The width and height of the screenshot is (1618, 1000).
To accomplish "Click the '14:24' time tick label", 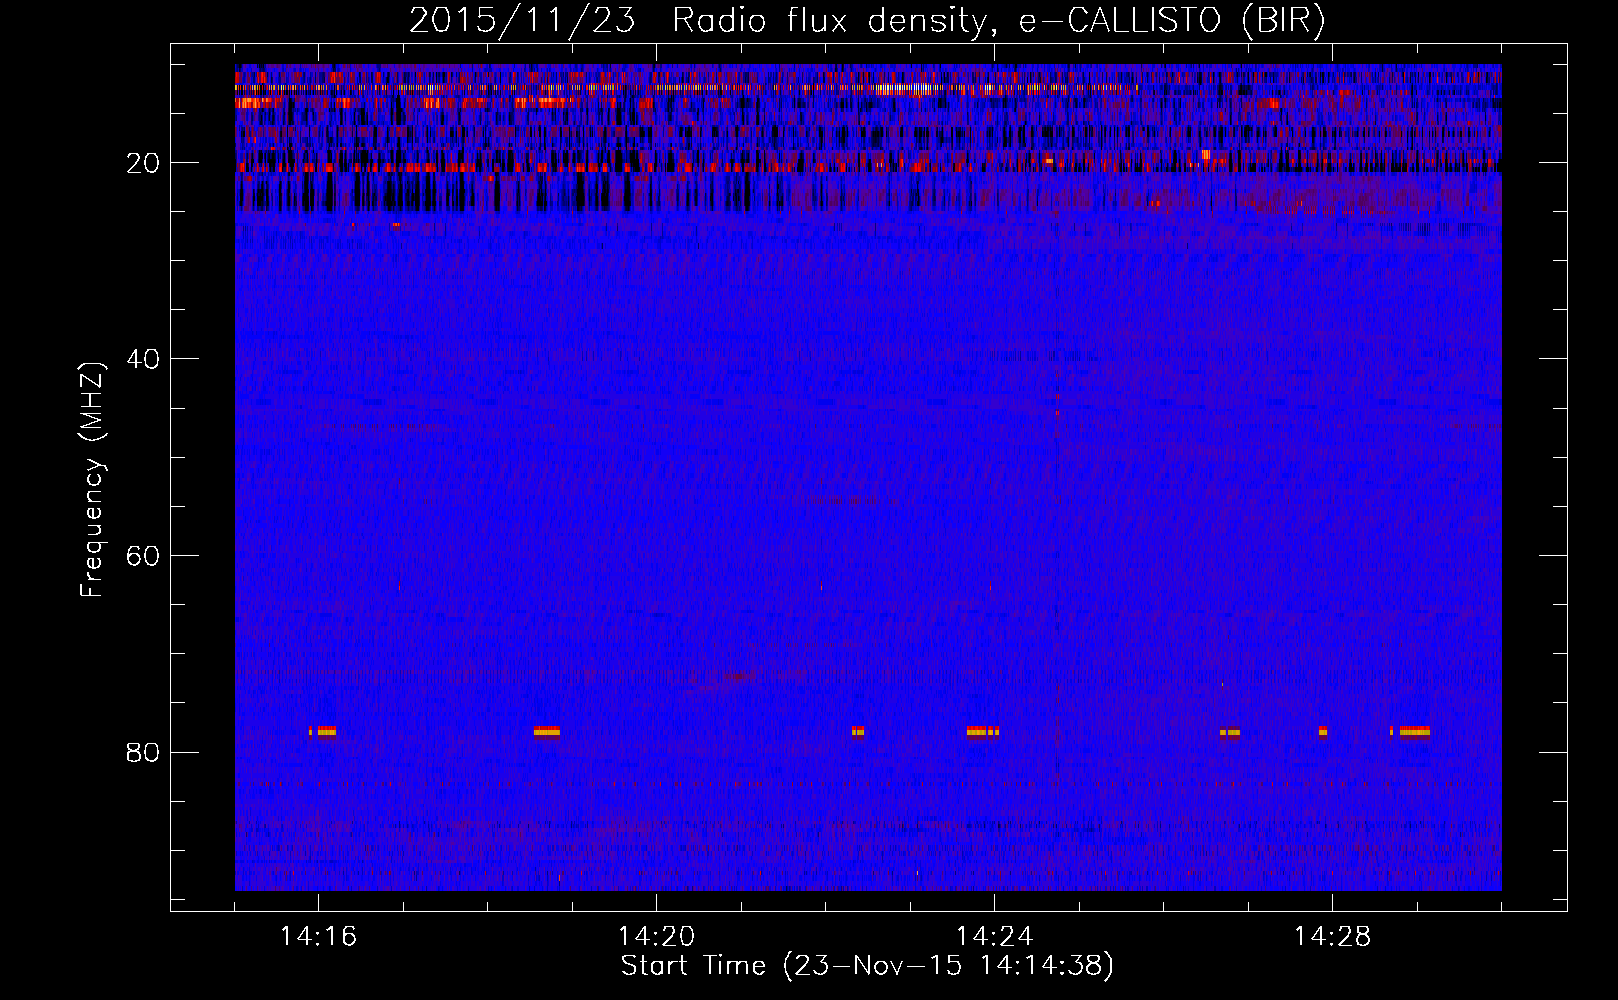I will [x=994, y=937].
